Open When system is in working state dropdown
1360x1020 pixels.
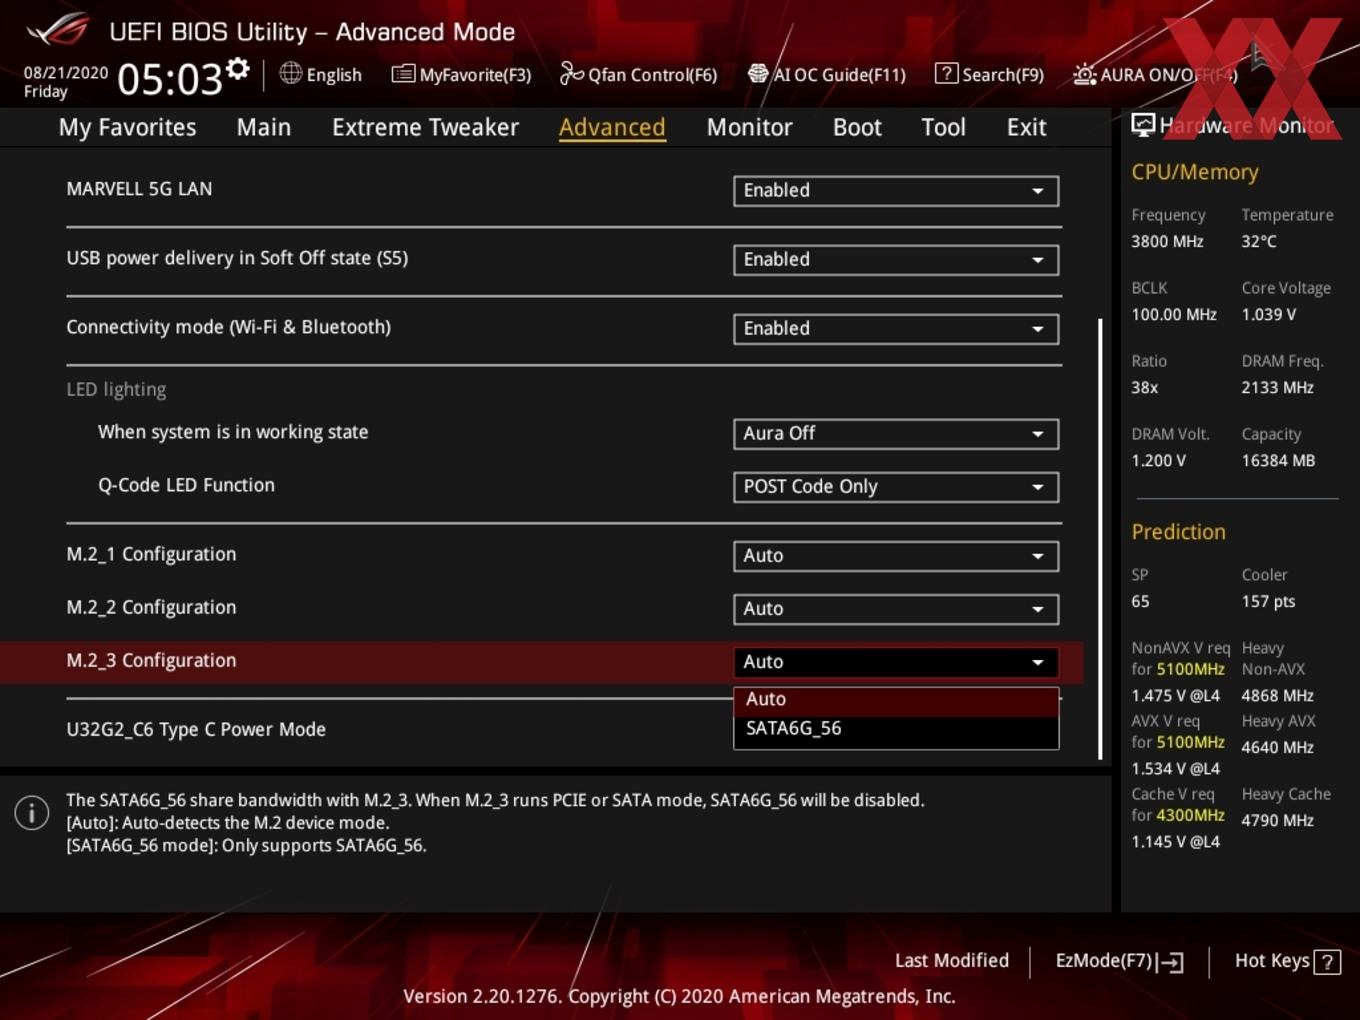[x=896, y=434]
